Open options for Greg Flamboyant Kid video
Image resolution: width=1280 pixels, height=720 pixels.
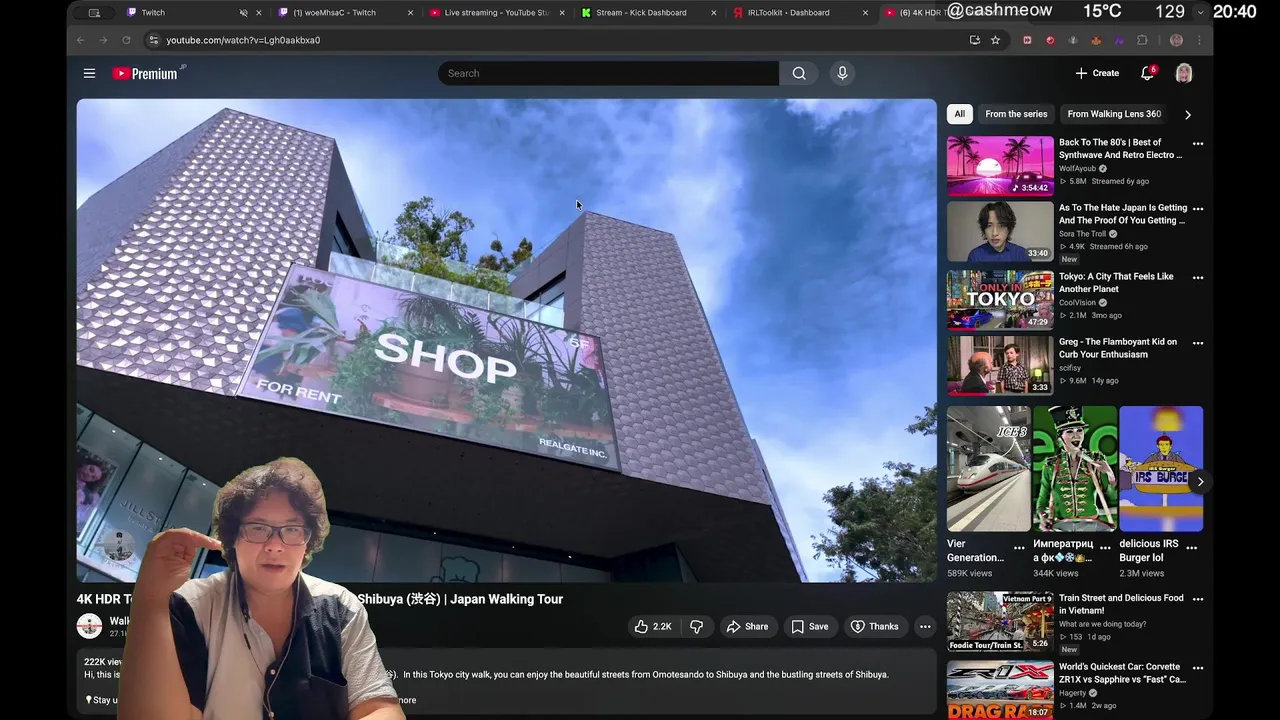[1198, 343]
